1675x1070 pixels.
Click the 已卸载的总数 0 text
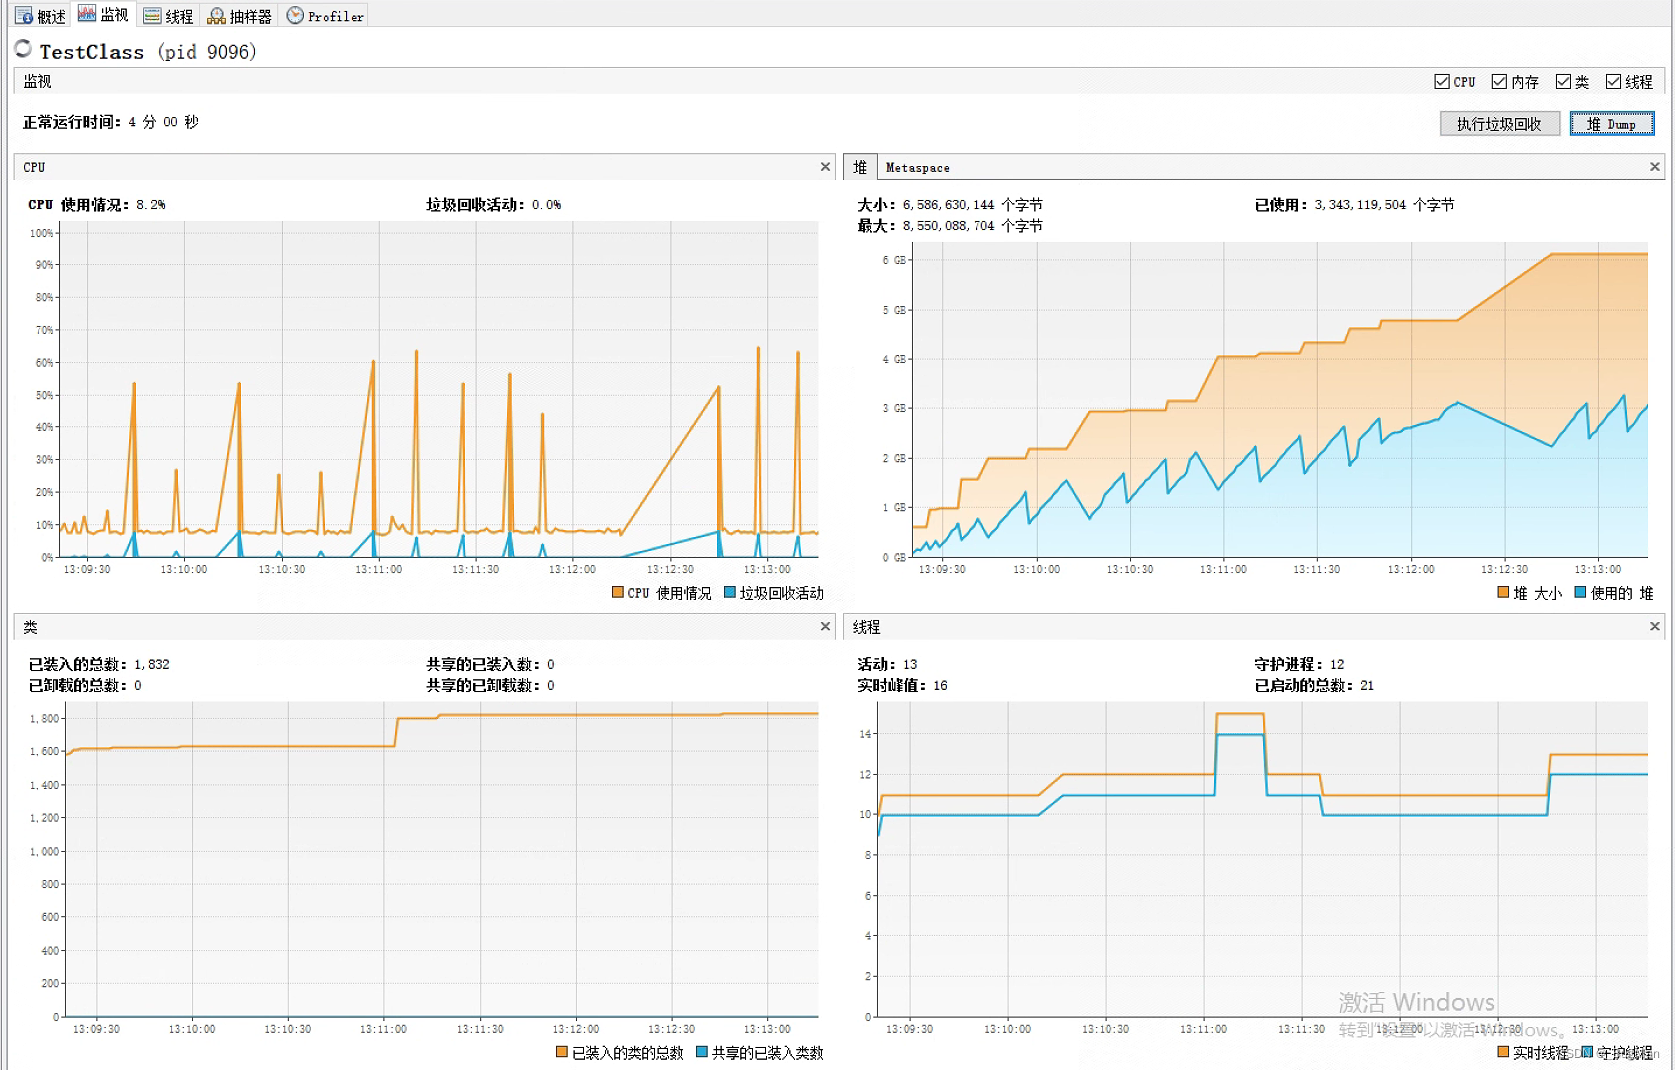(85, 685)
